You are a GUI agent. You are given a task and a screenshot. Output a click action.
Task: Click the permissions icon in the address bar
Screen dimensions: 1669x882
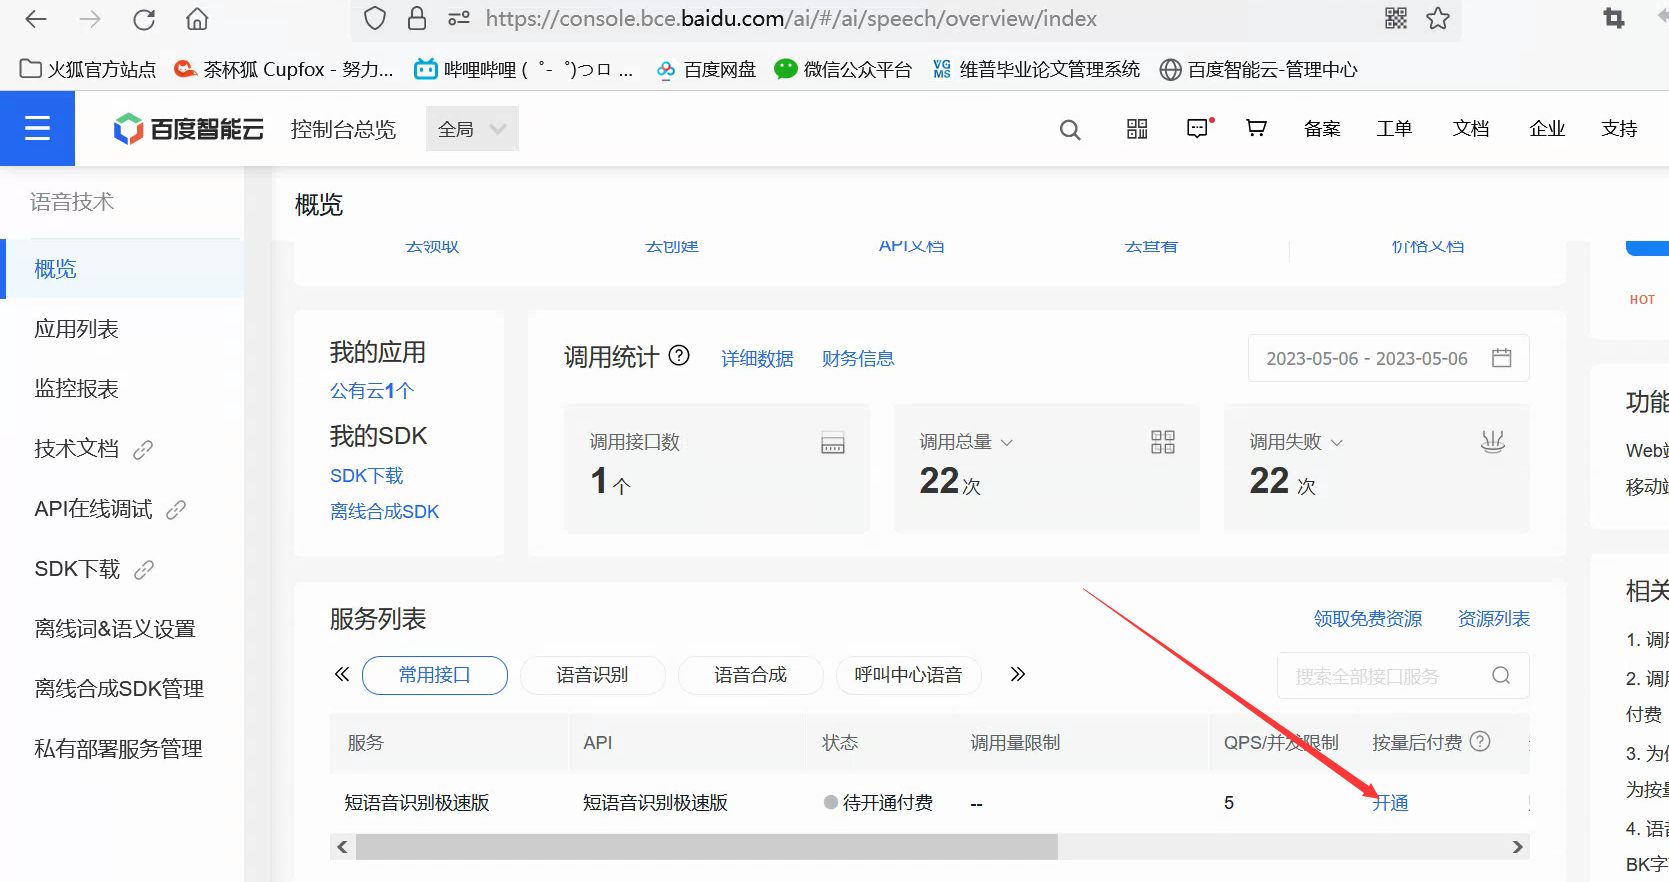coord(459,18)
